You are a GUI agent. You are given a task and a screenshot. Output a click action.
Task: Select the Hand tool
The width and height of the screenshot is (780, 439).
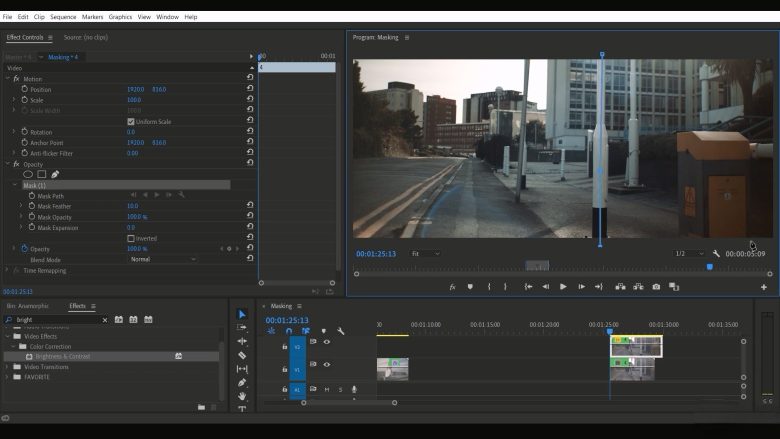242,396
